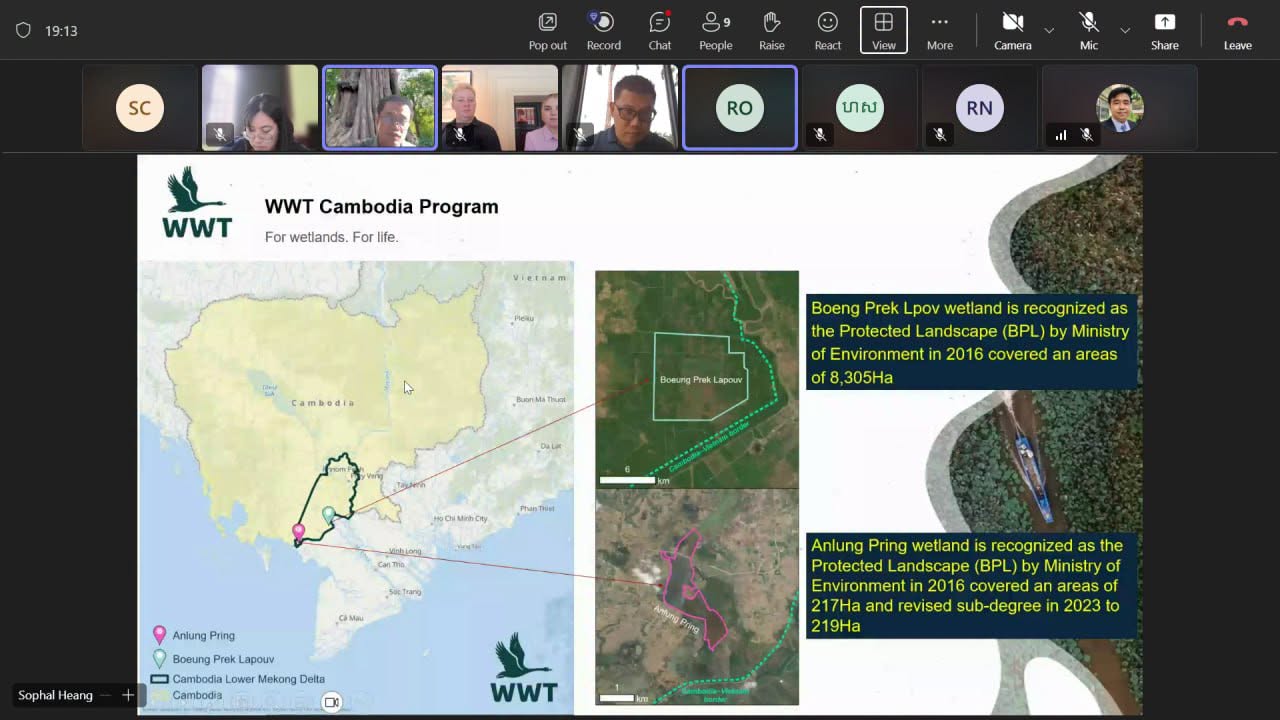Click the meeting timer 19:13

(x=61, y=31)
